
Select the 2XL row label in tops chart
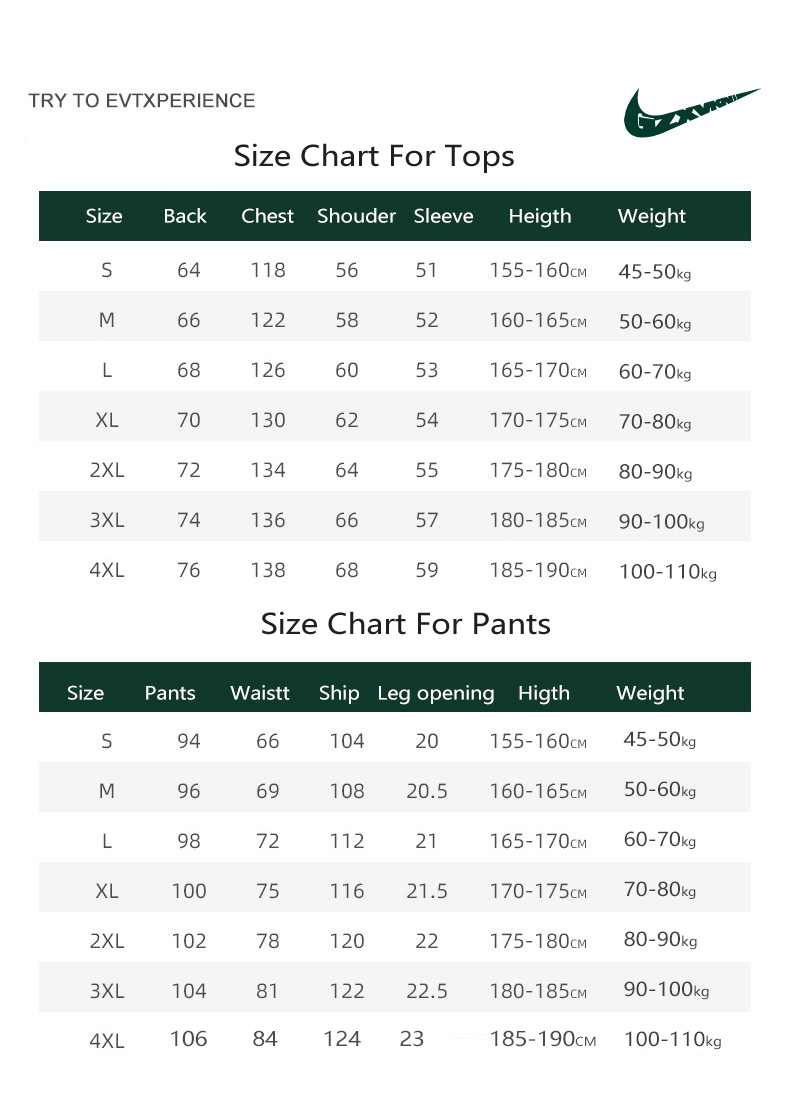[107, 470]
